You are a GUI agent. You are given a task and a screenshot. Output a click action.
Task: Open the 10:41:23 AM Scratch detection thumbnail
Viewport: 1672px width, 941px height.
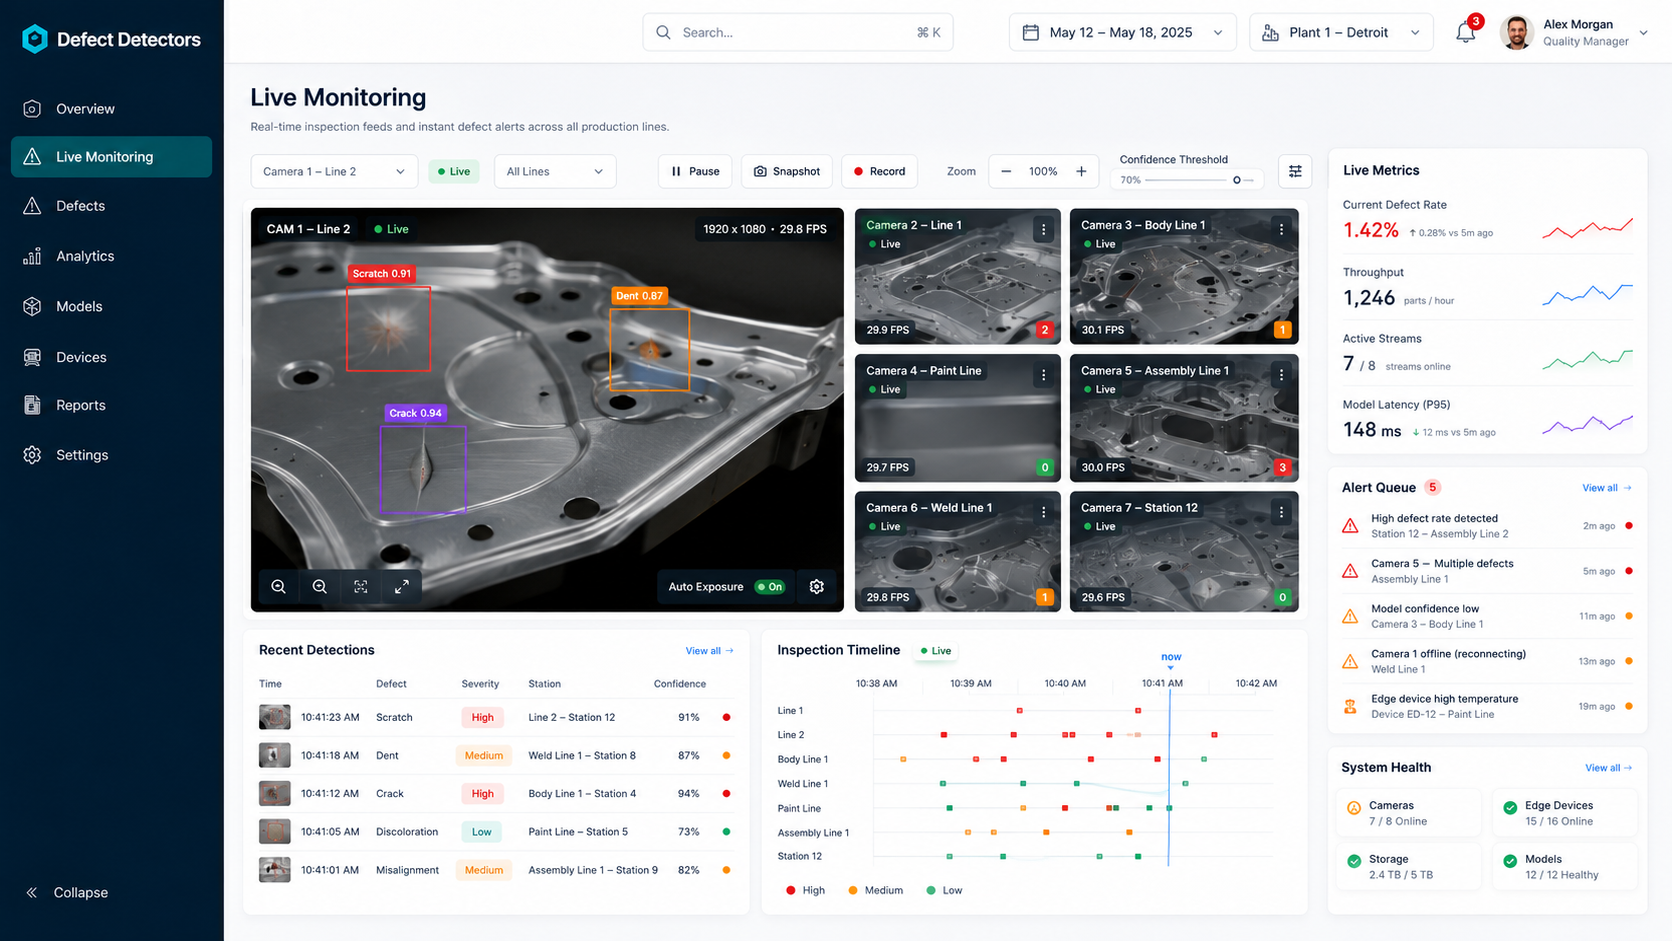click(275, 717)
